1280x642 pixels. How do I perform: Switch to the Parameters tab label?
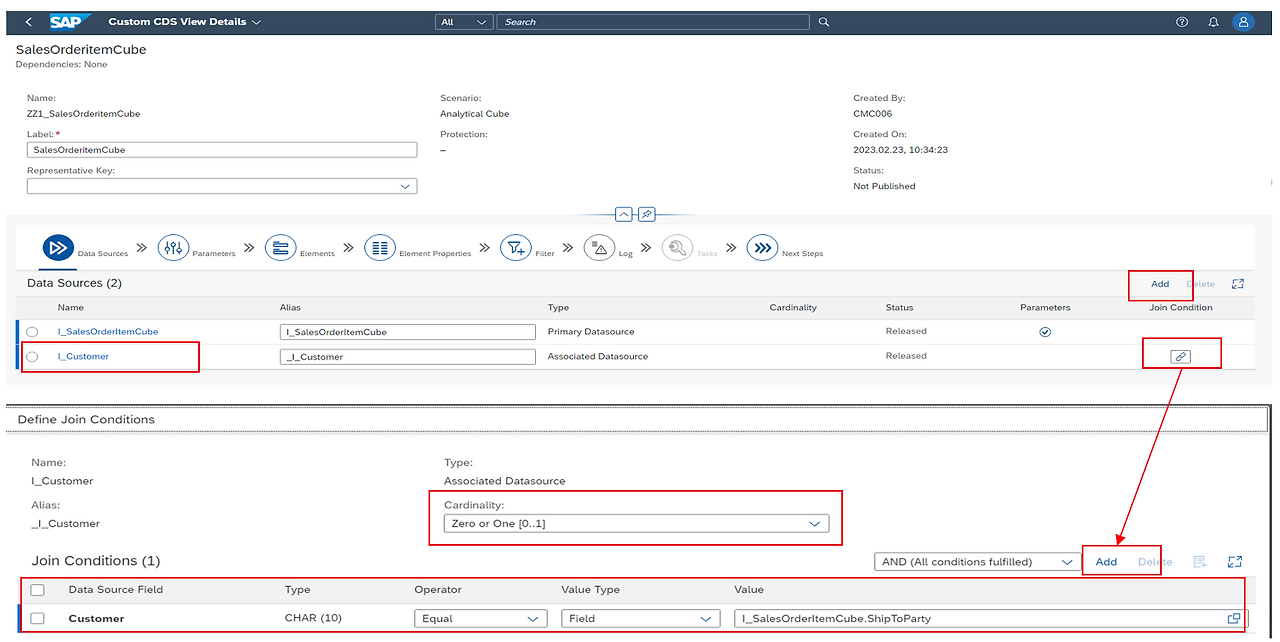pos(214,254)
